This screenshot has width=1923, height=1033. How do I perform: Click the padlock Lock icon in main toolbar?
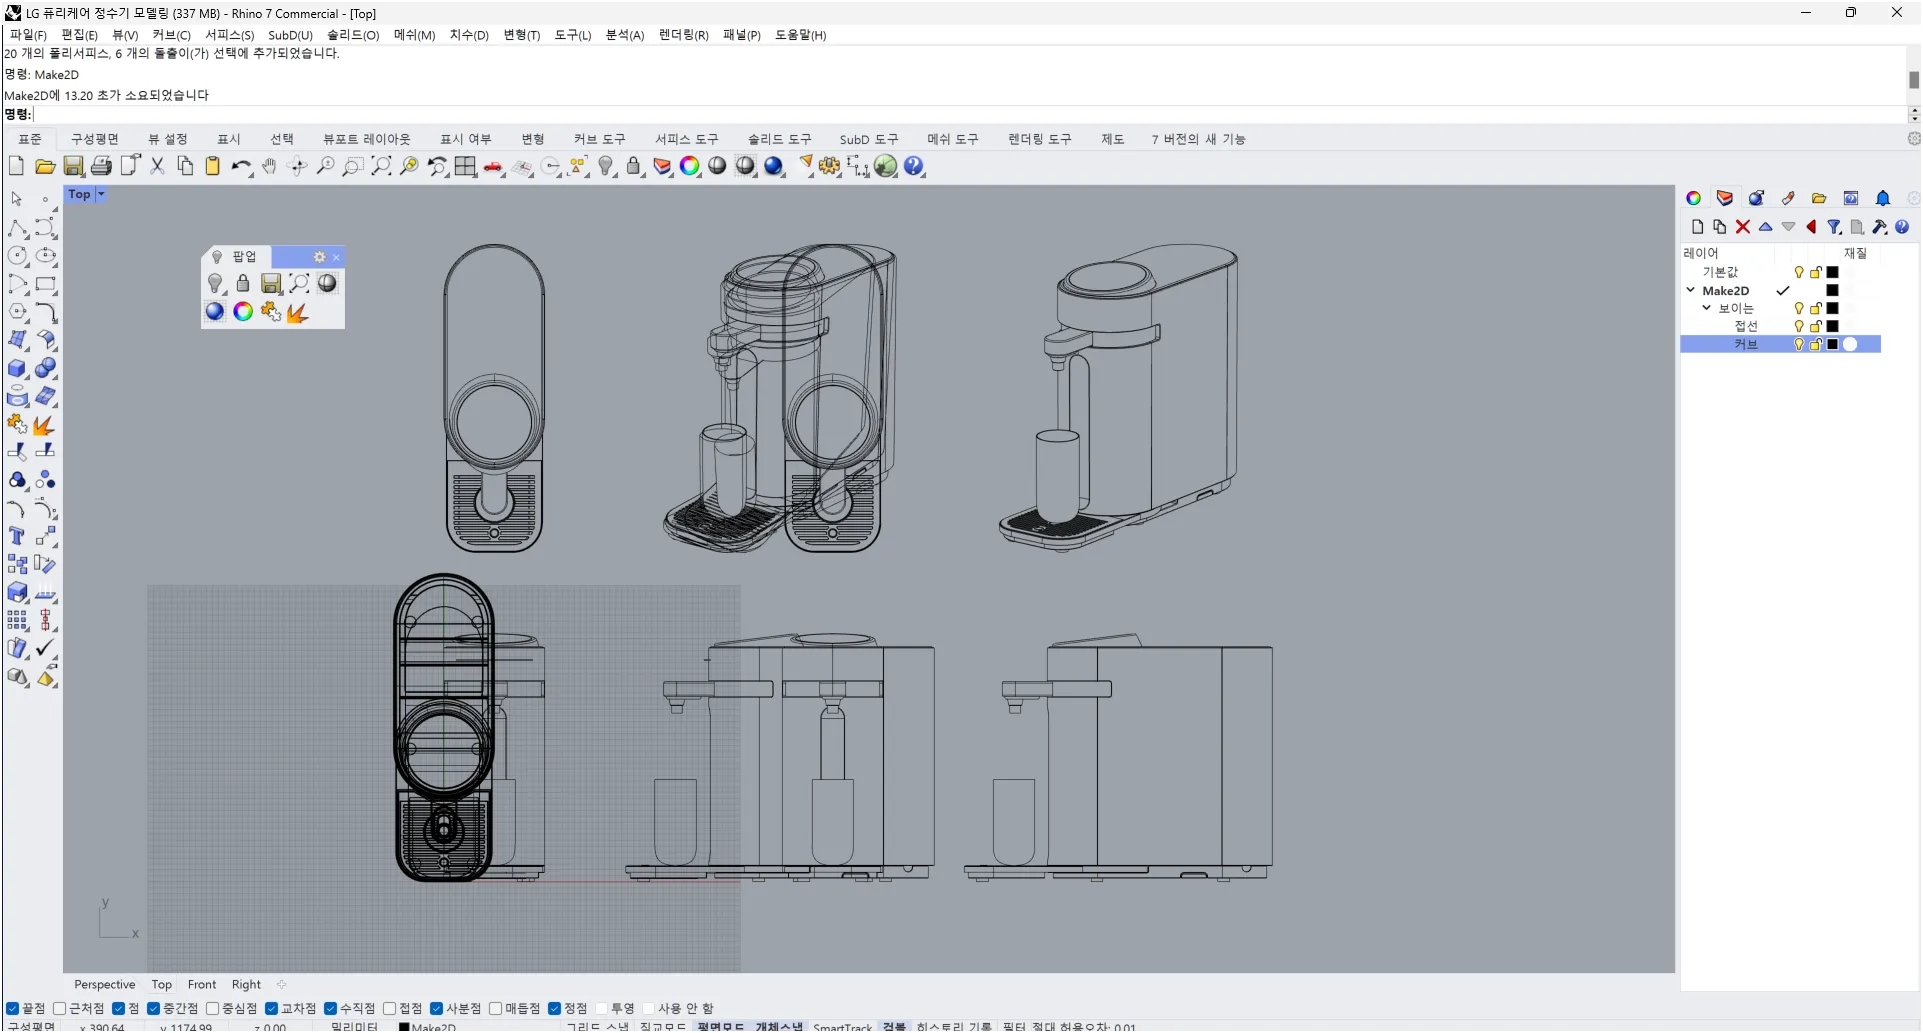(x=634, y=167)
